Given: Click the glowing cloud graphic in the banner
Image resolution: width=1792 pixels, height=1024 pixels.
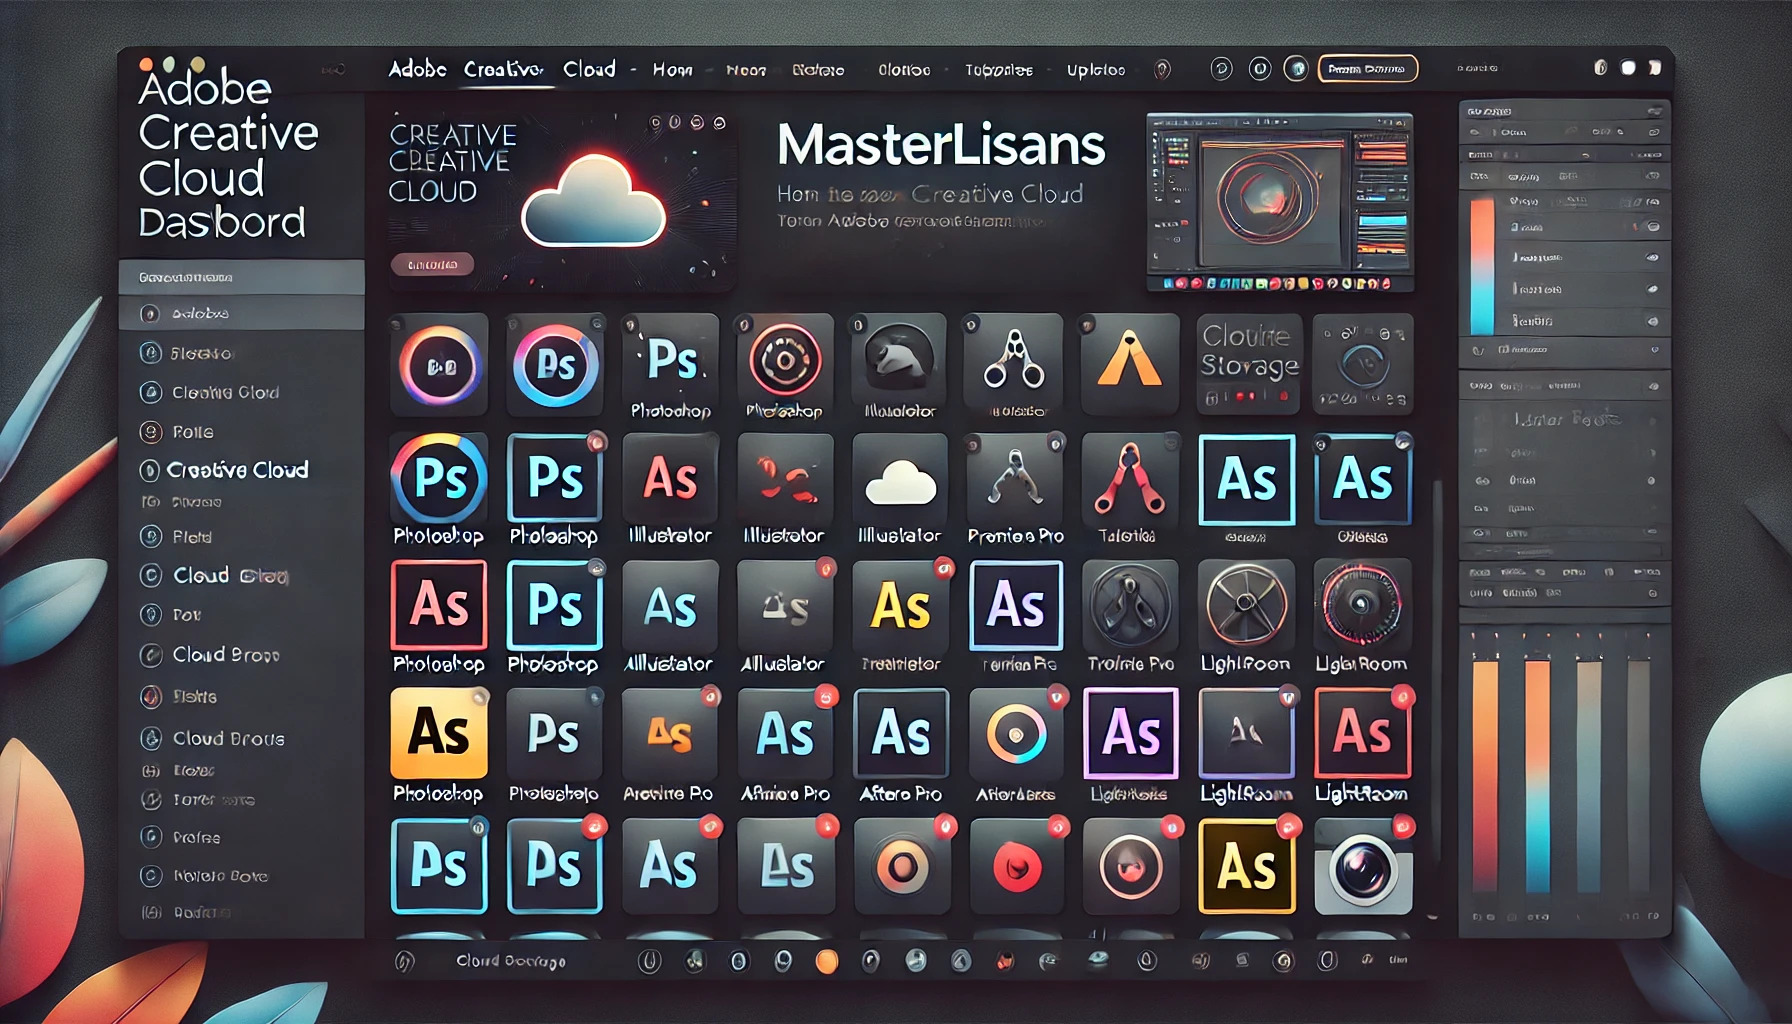Looking at the screenshot, I should (x=594, y=203).
